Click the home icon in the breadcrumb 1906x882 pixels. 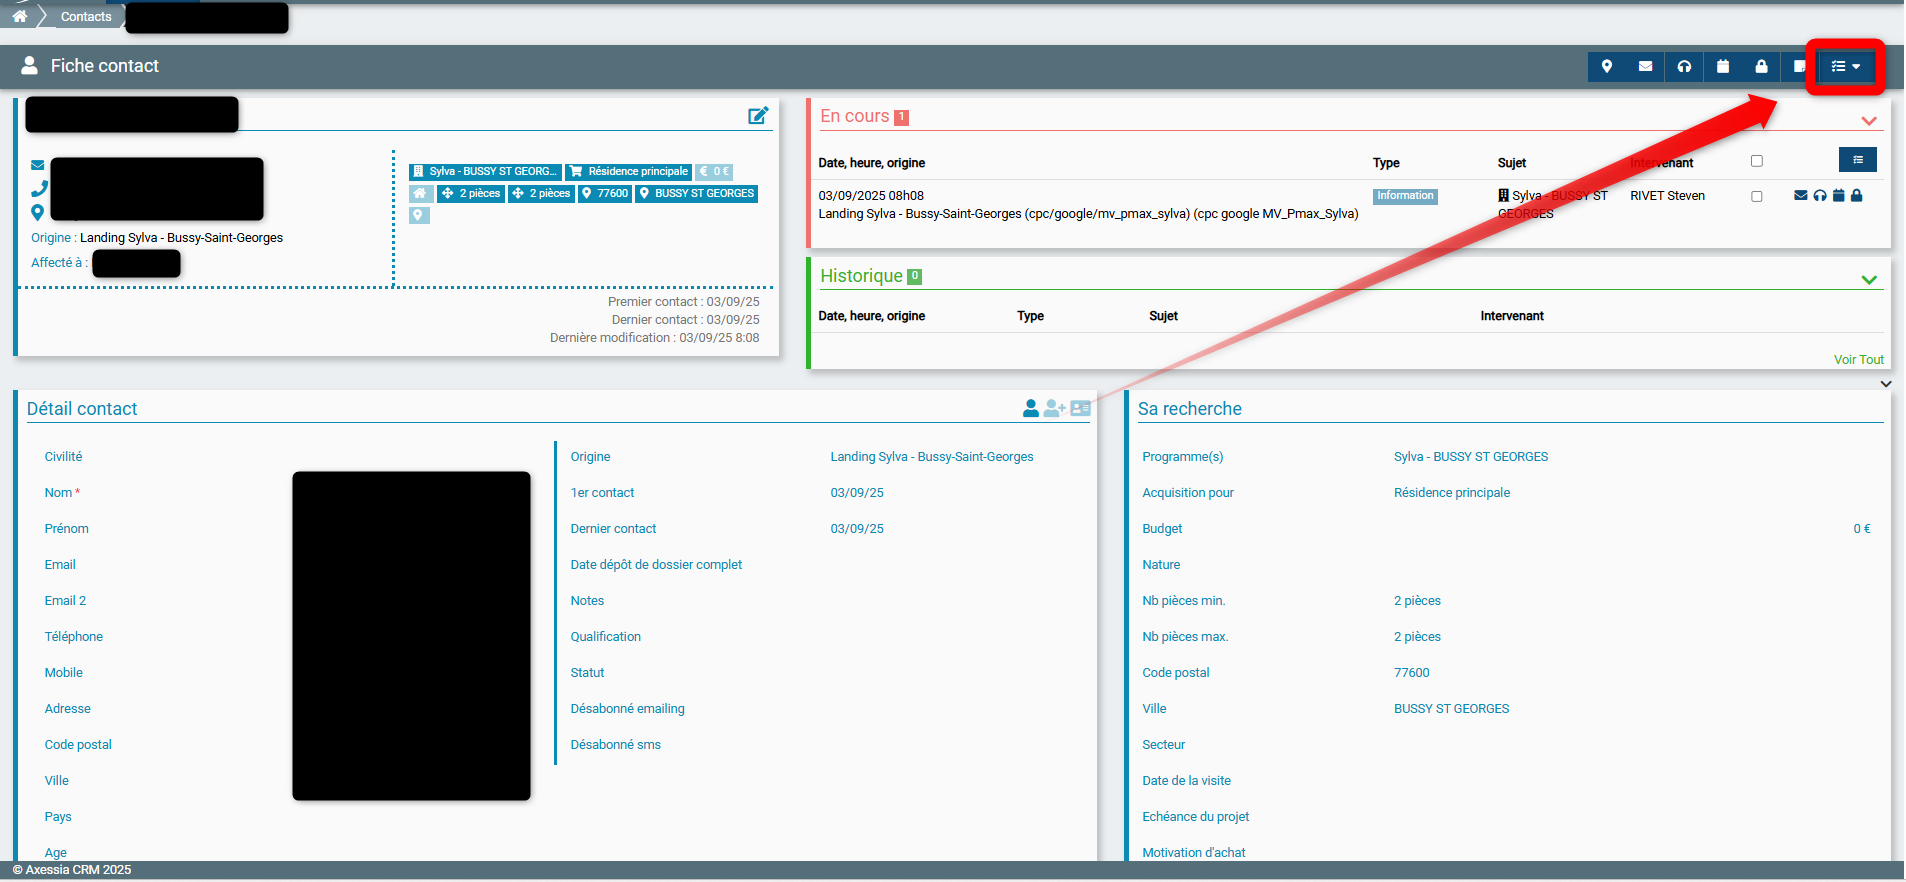pos(20,16)
